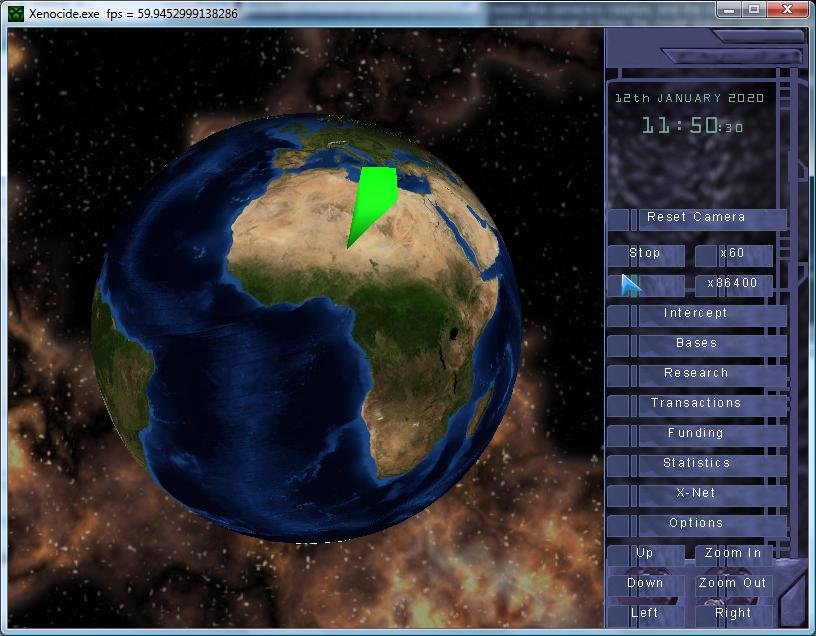Screen dimensions: 816x636
Task: Zoom In on the globe
Action: [734, 554]
